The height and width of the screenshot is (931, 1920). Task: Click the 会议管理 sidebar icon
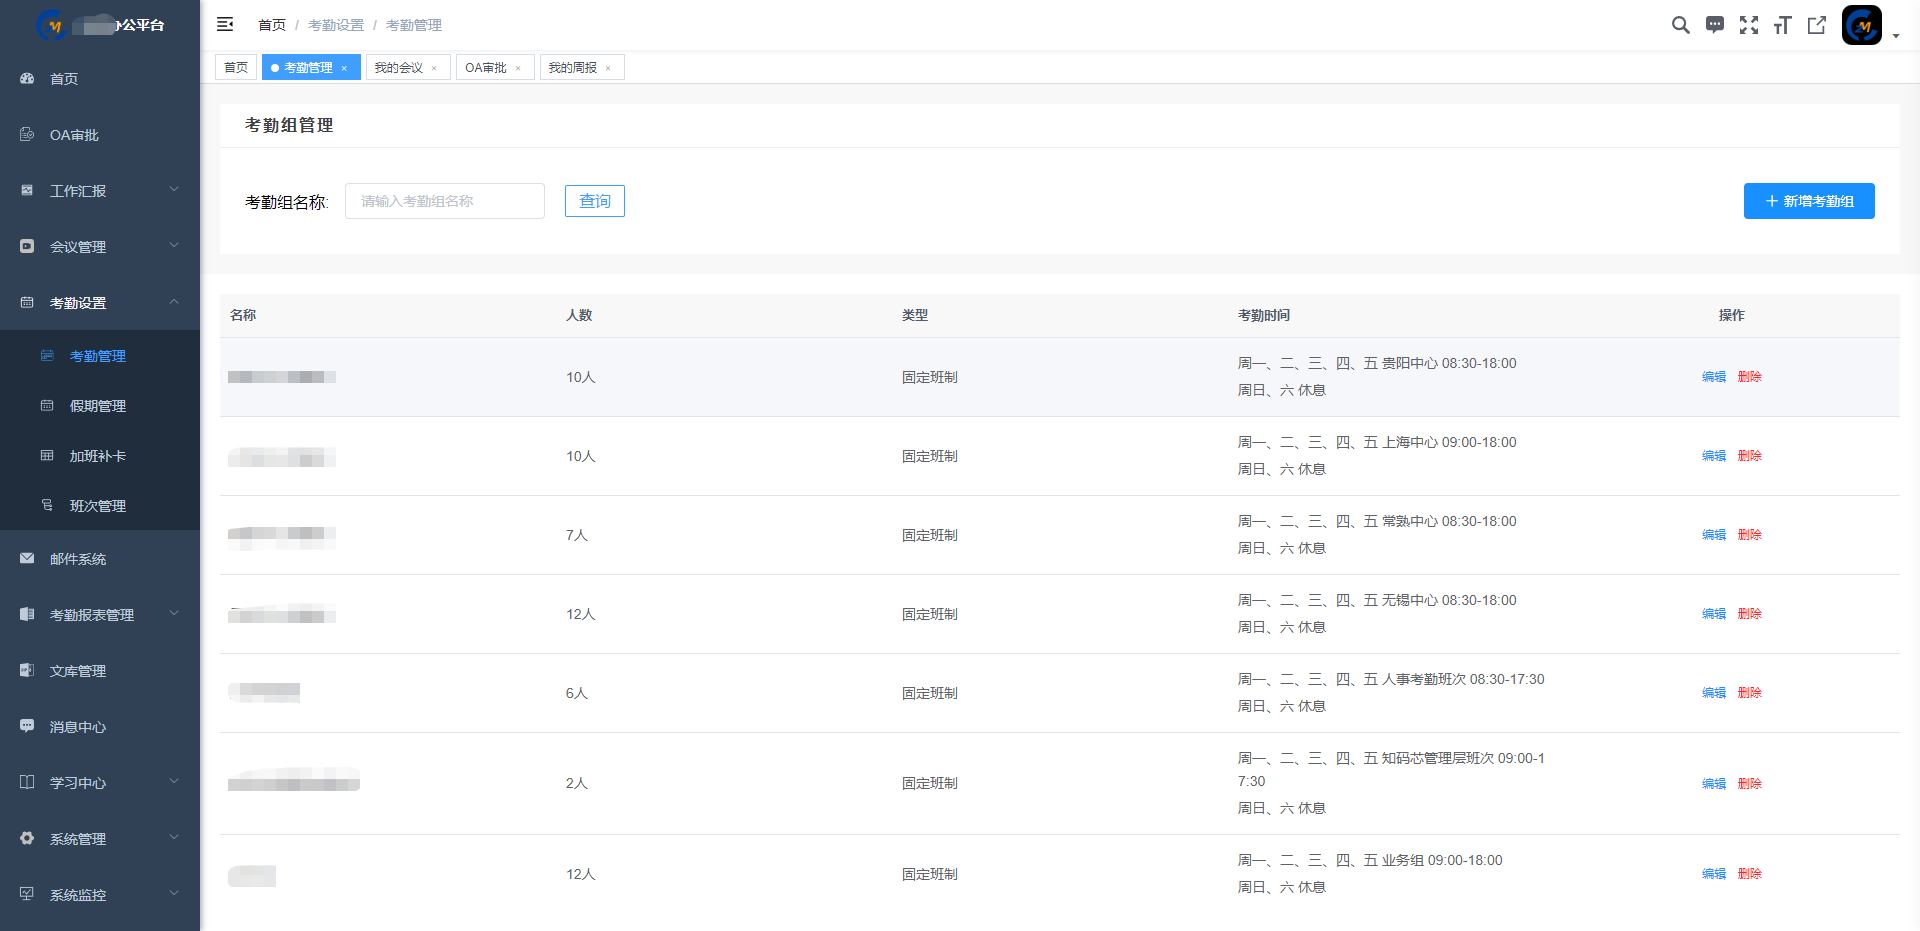[27, 246]
